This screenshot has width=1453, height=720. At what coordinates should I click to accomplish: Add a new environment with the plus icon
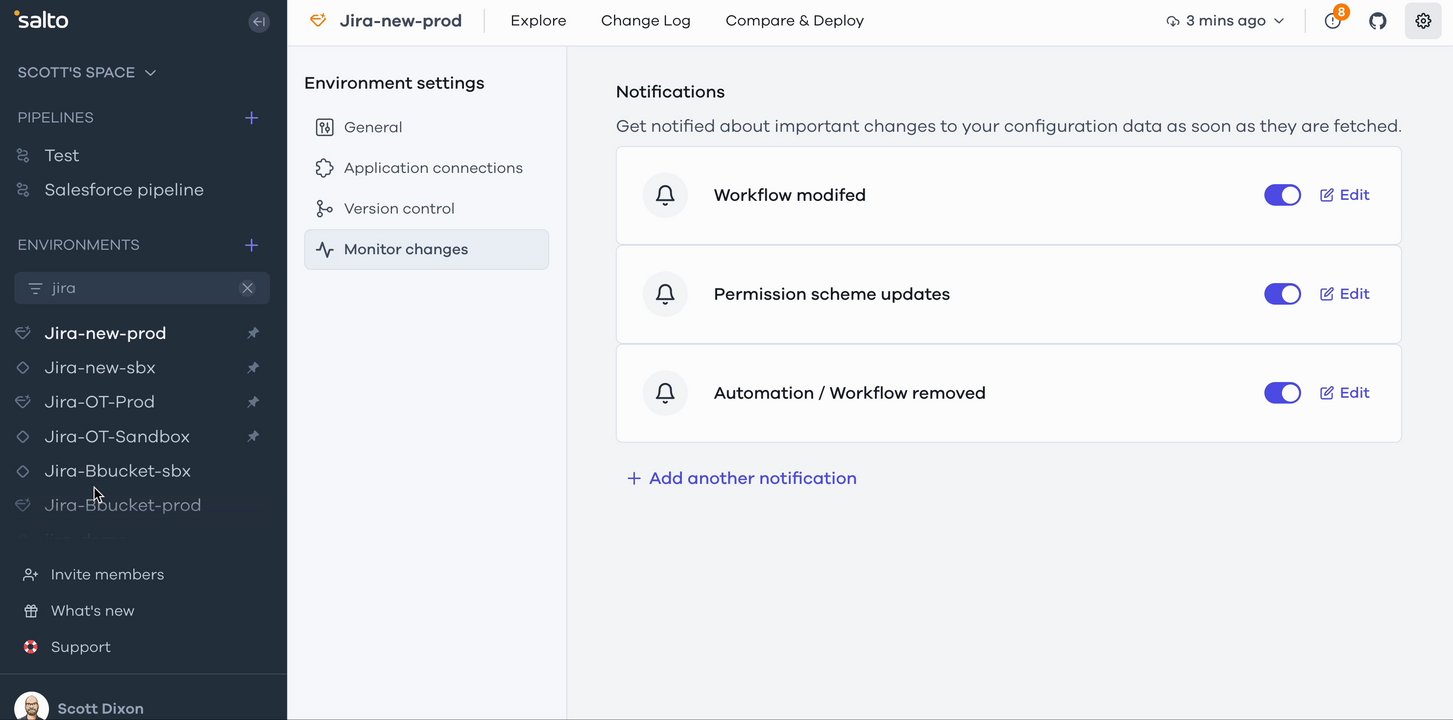click(x=251, y=245)
